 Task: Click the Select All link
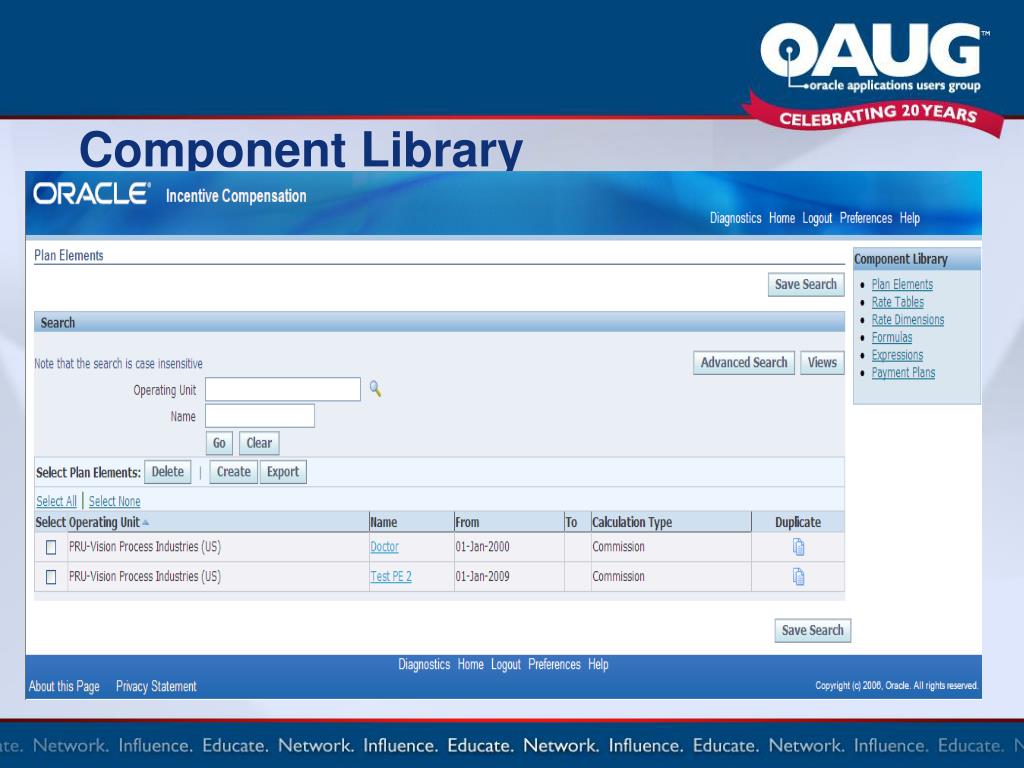[56, 502]
